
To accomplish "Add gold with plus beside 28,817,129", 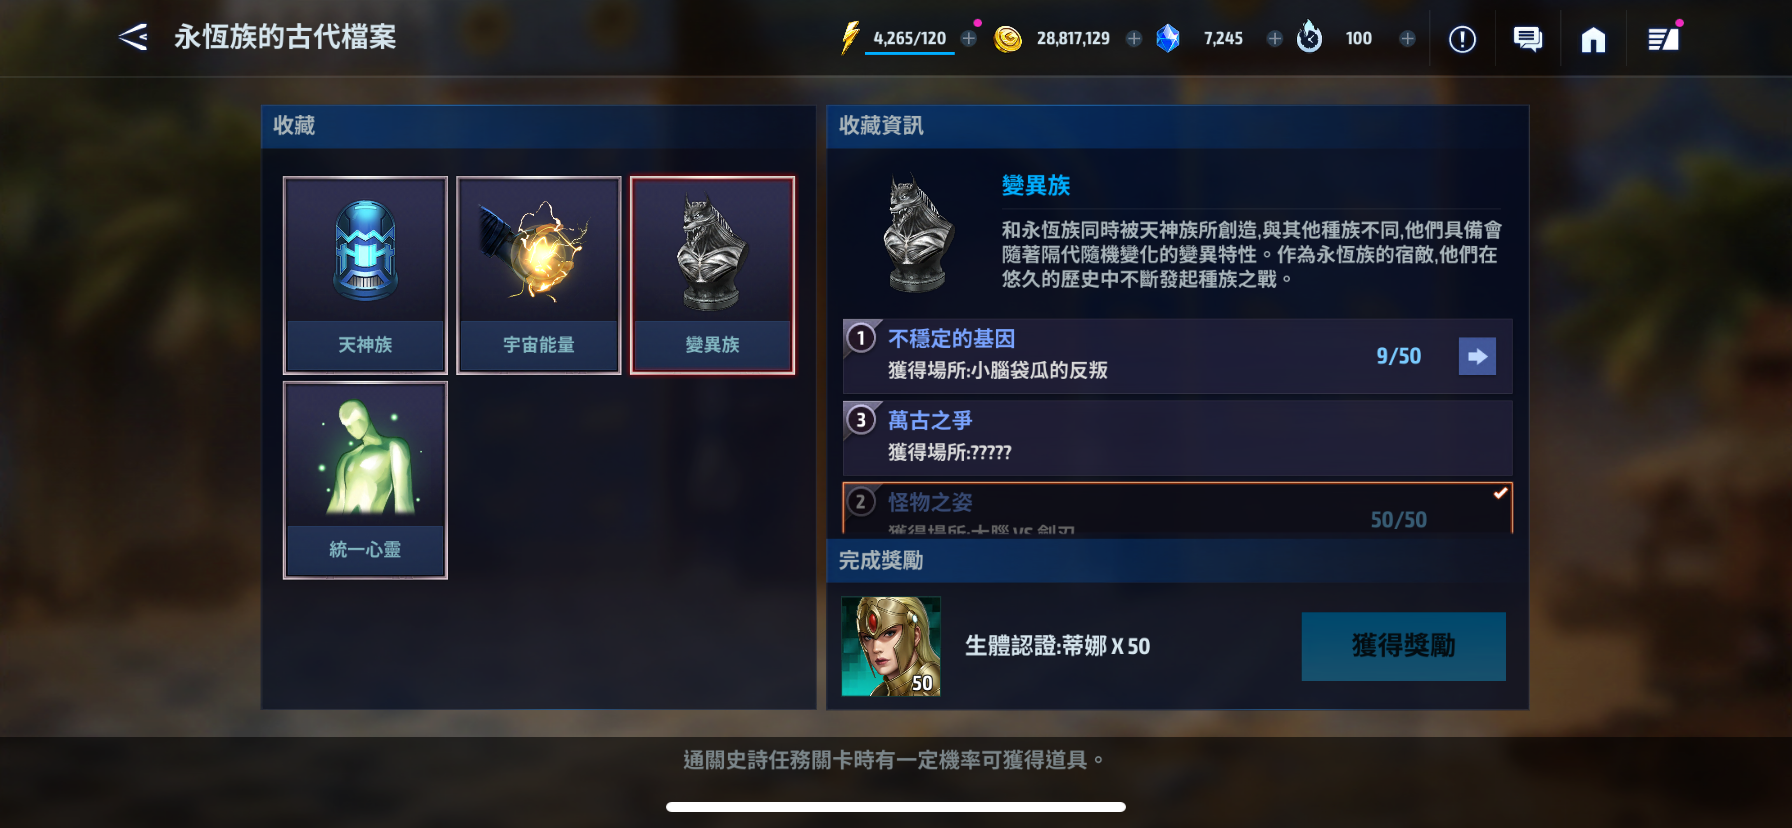I will click(1134, 38).
